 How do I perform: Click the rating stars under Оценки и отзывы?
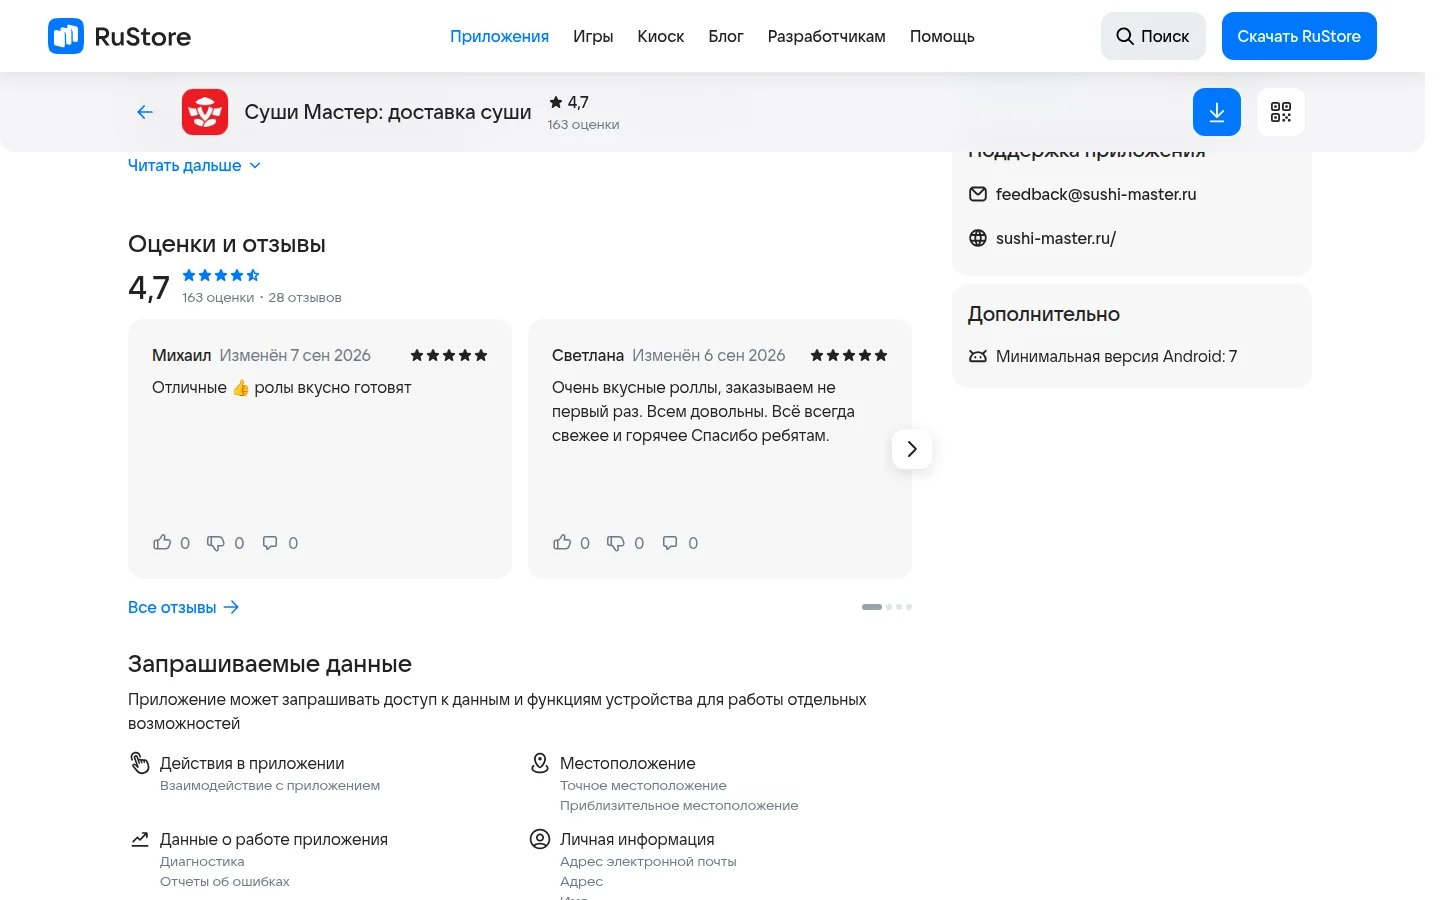(x=221, y=275)
